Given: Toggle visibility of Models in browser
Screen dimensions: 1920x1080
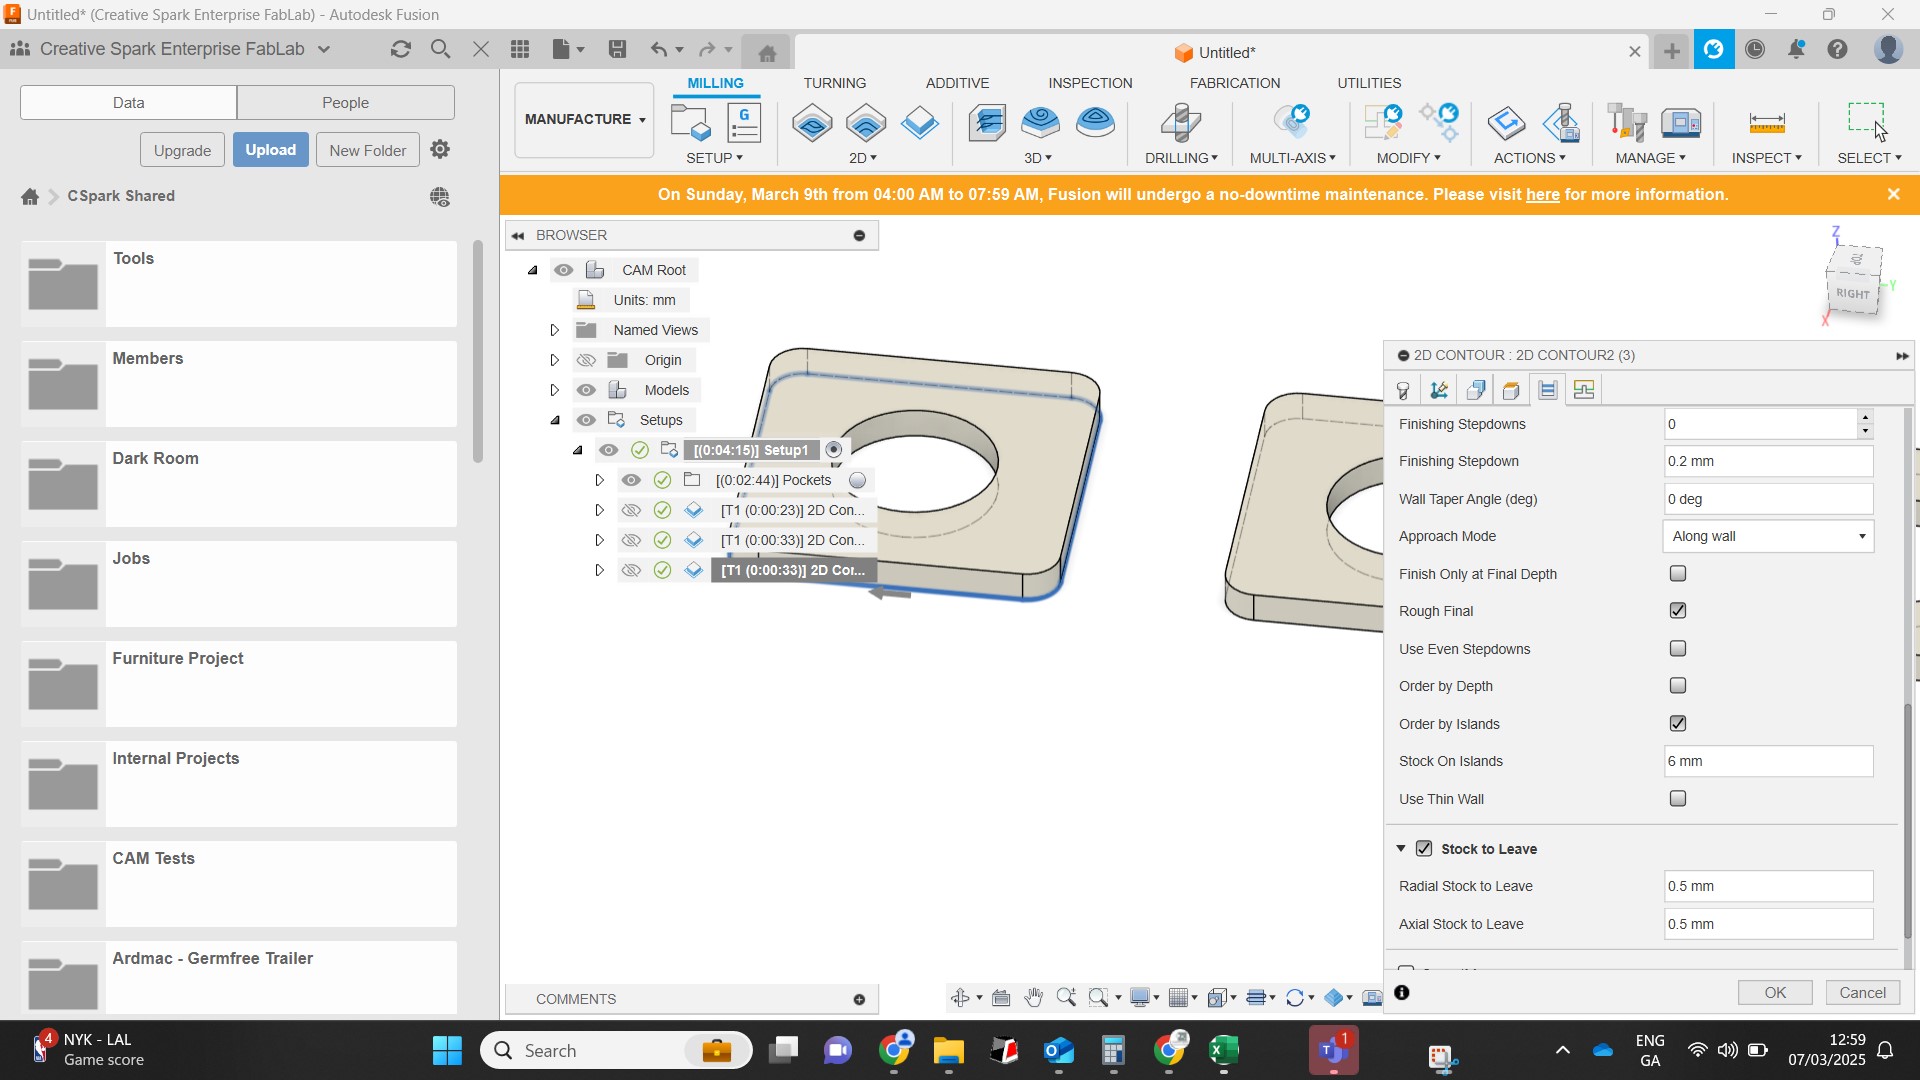Looking at the screenshot, I should point(587,390).
